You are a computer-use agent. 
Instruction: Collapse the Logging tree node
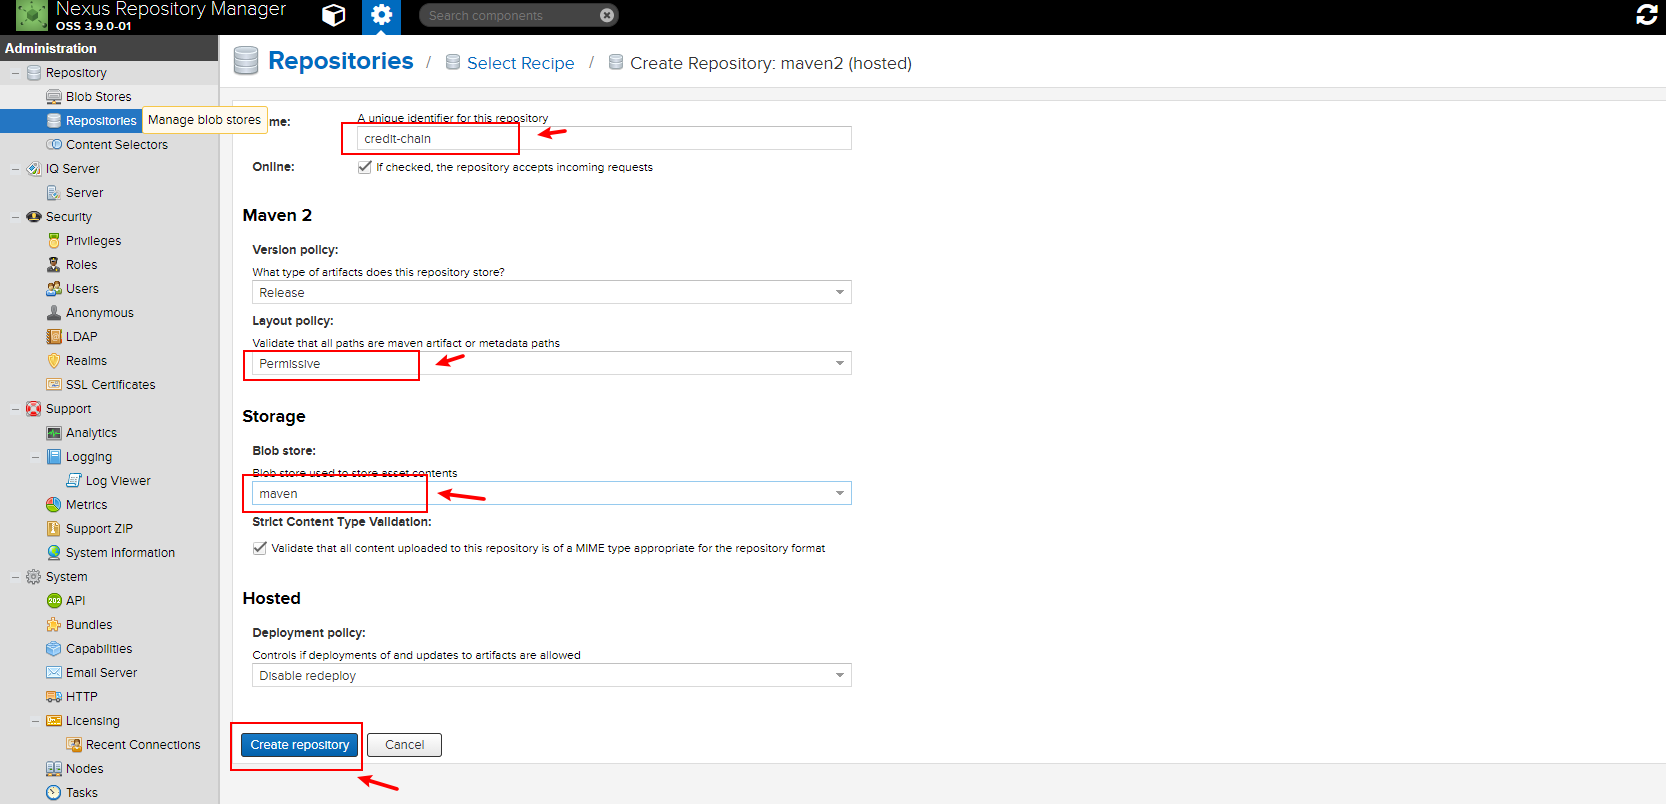click(x=35, y=457)
